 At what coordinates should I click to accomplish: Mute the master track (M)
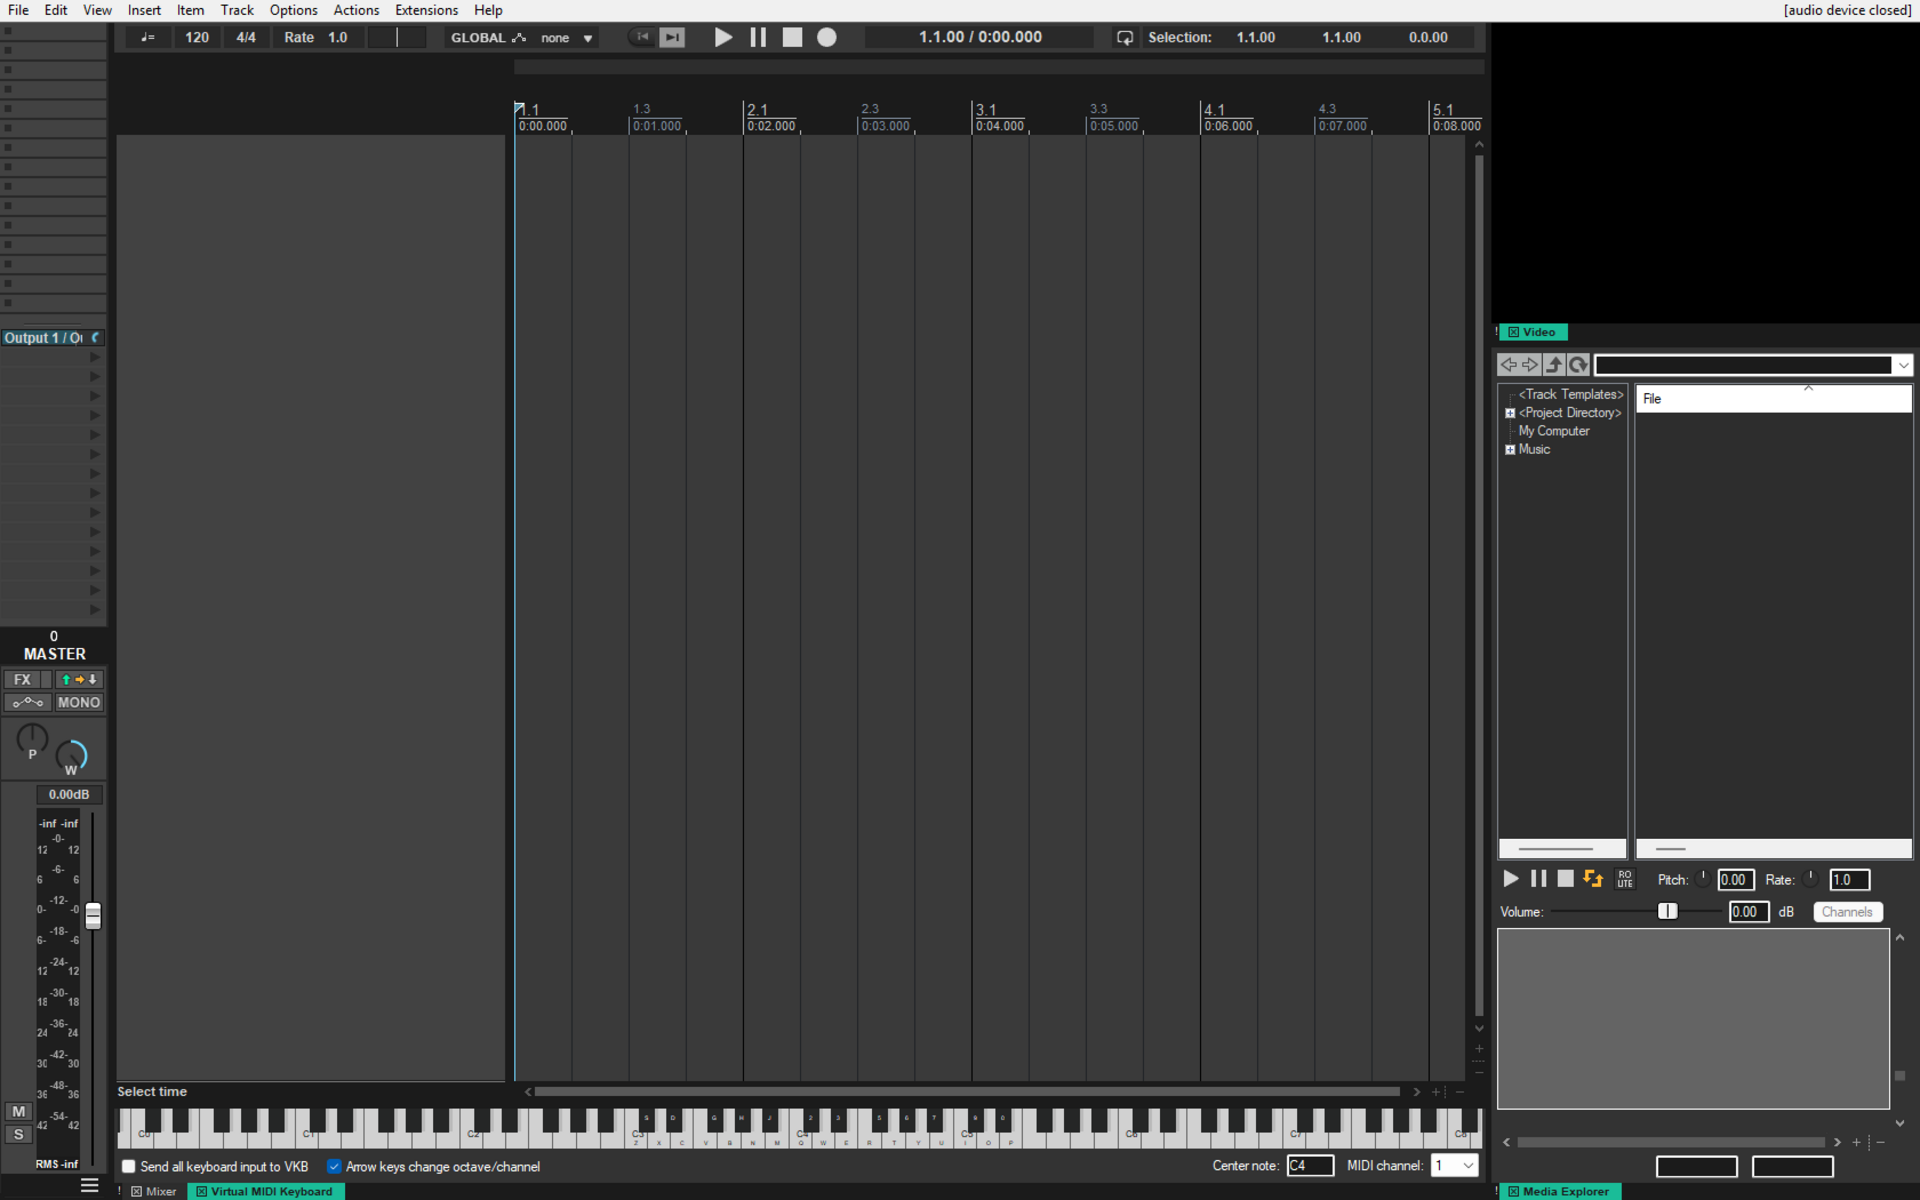pyautogui.click(x=18, y=1111)
